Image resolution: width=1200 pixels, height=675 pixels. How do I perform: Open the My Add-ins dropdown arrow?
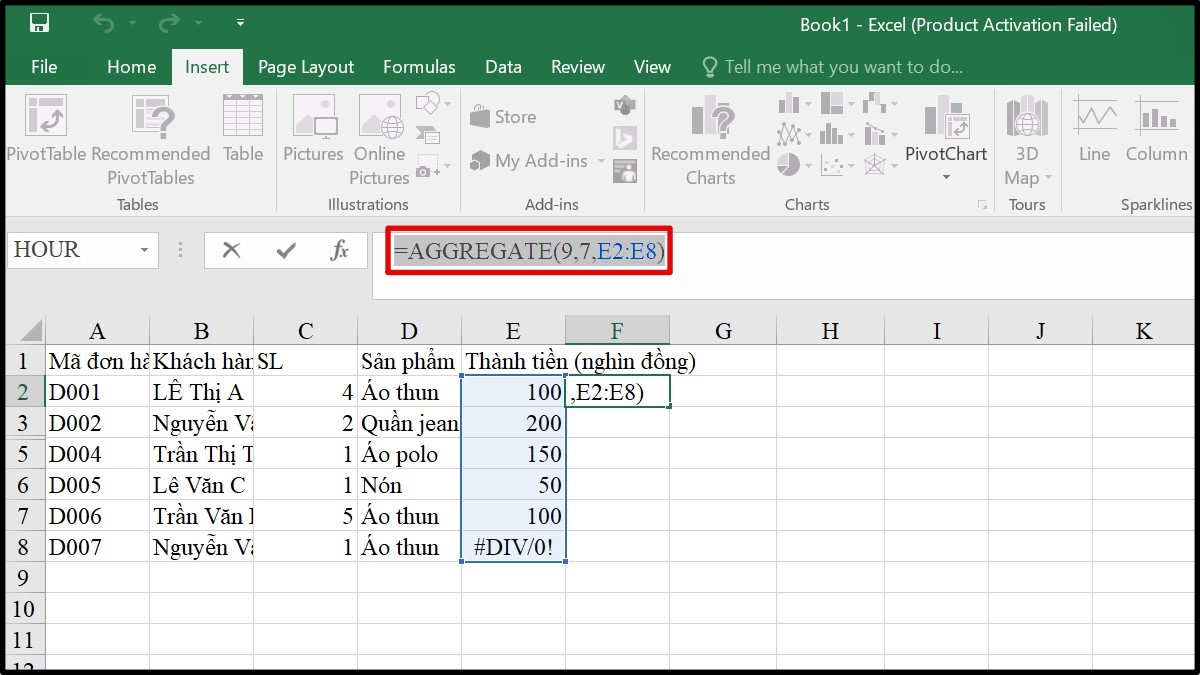[602, 160]
